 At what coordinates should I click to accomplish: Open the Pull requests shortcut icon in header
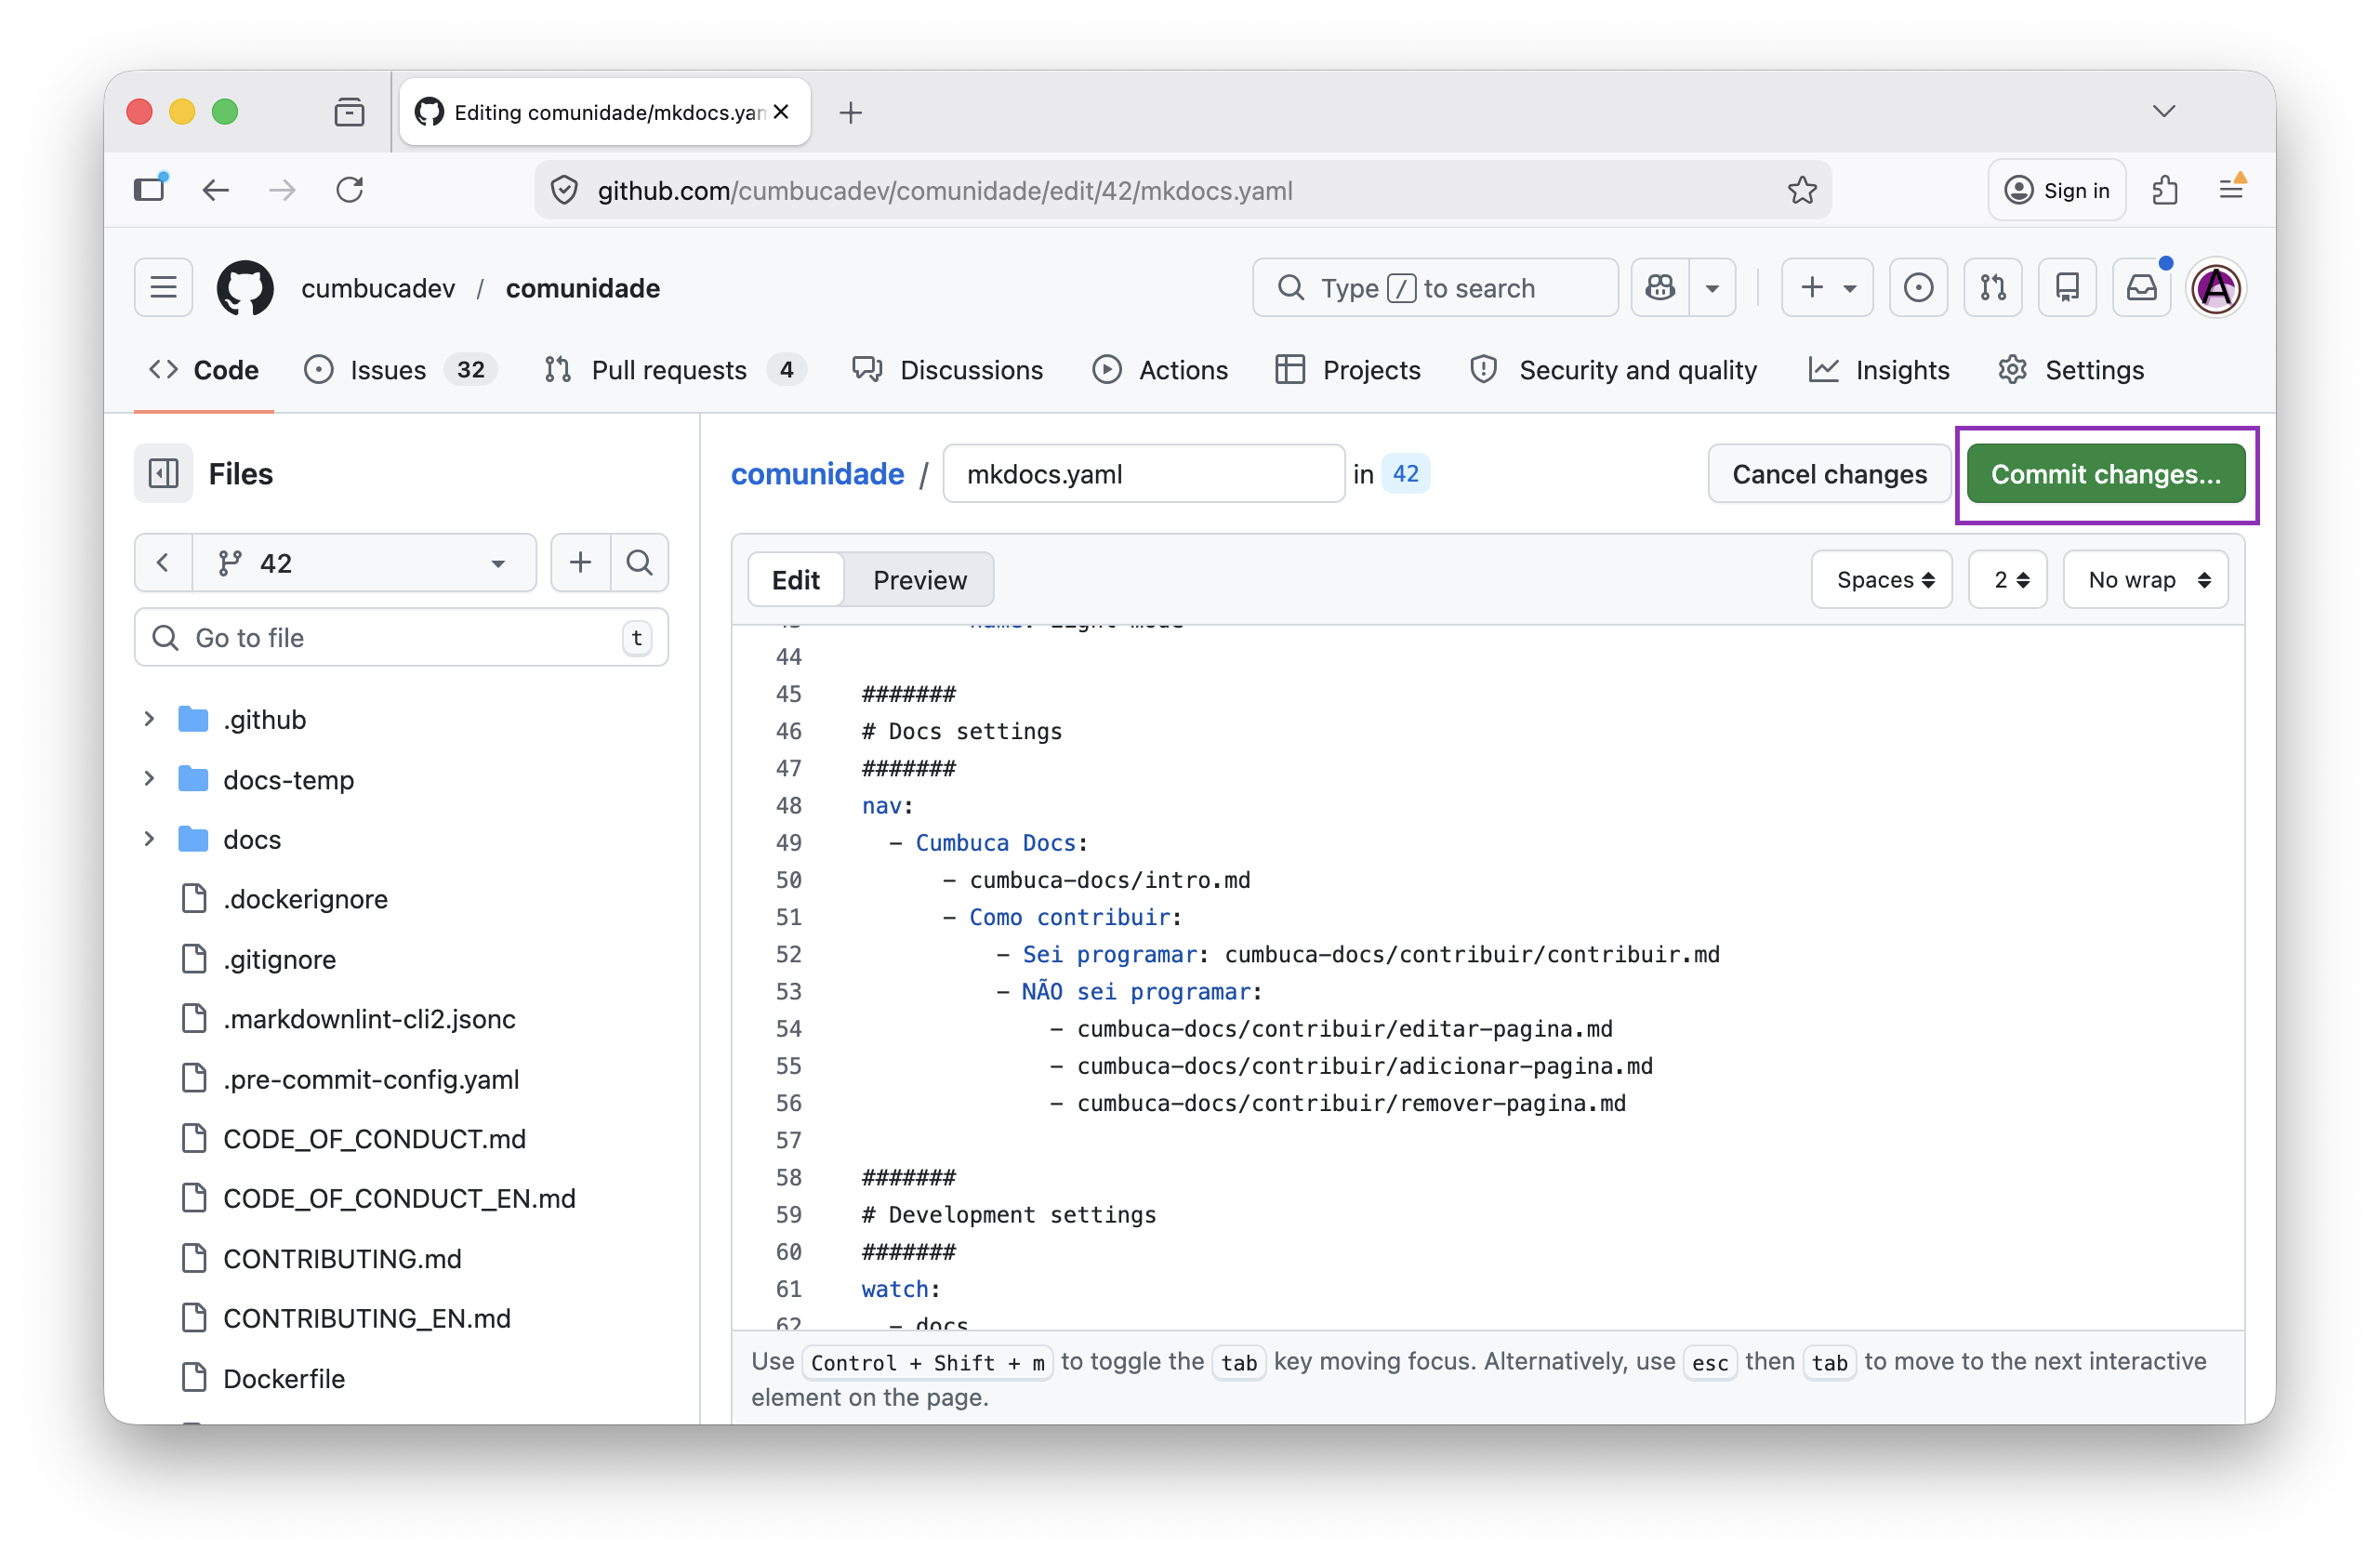click(1992, 288)
